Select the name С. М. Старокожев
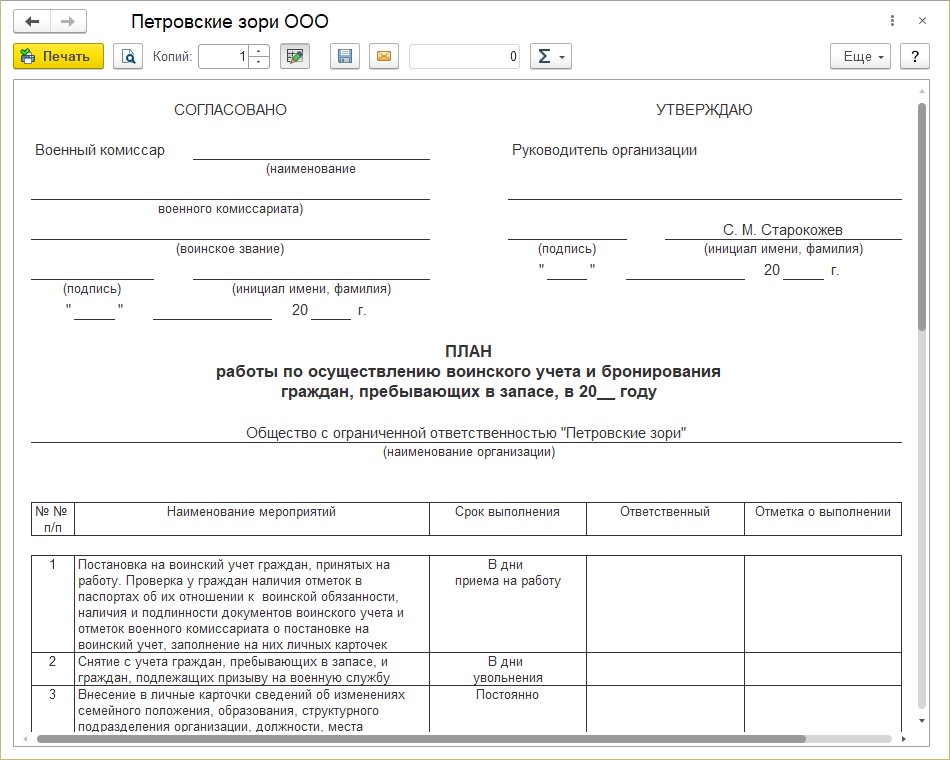The width and height of the screenshot is (950, 760). [x=783, y=230]
